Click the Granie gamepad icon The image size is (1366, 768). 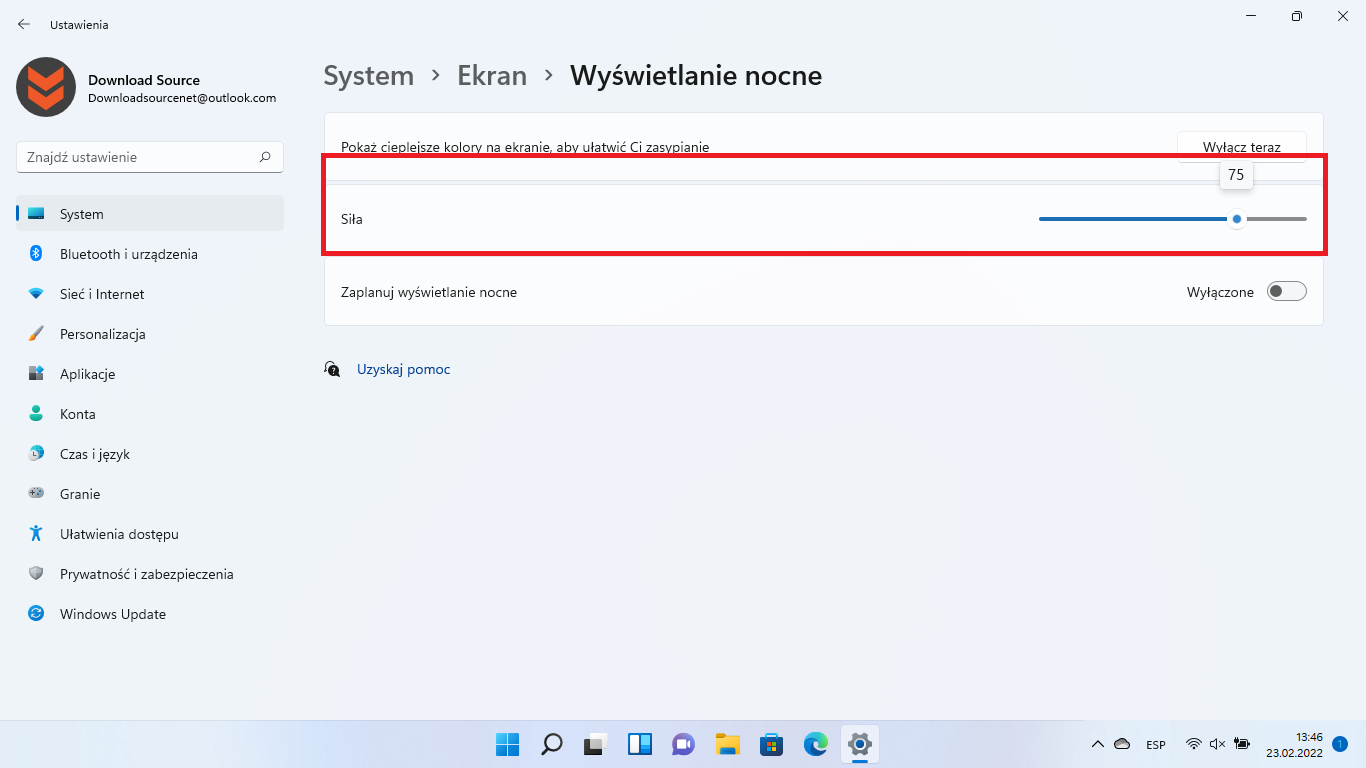pos(36,494)
